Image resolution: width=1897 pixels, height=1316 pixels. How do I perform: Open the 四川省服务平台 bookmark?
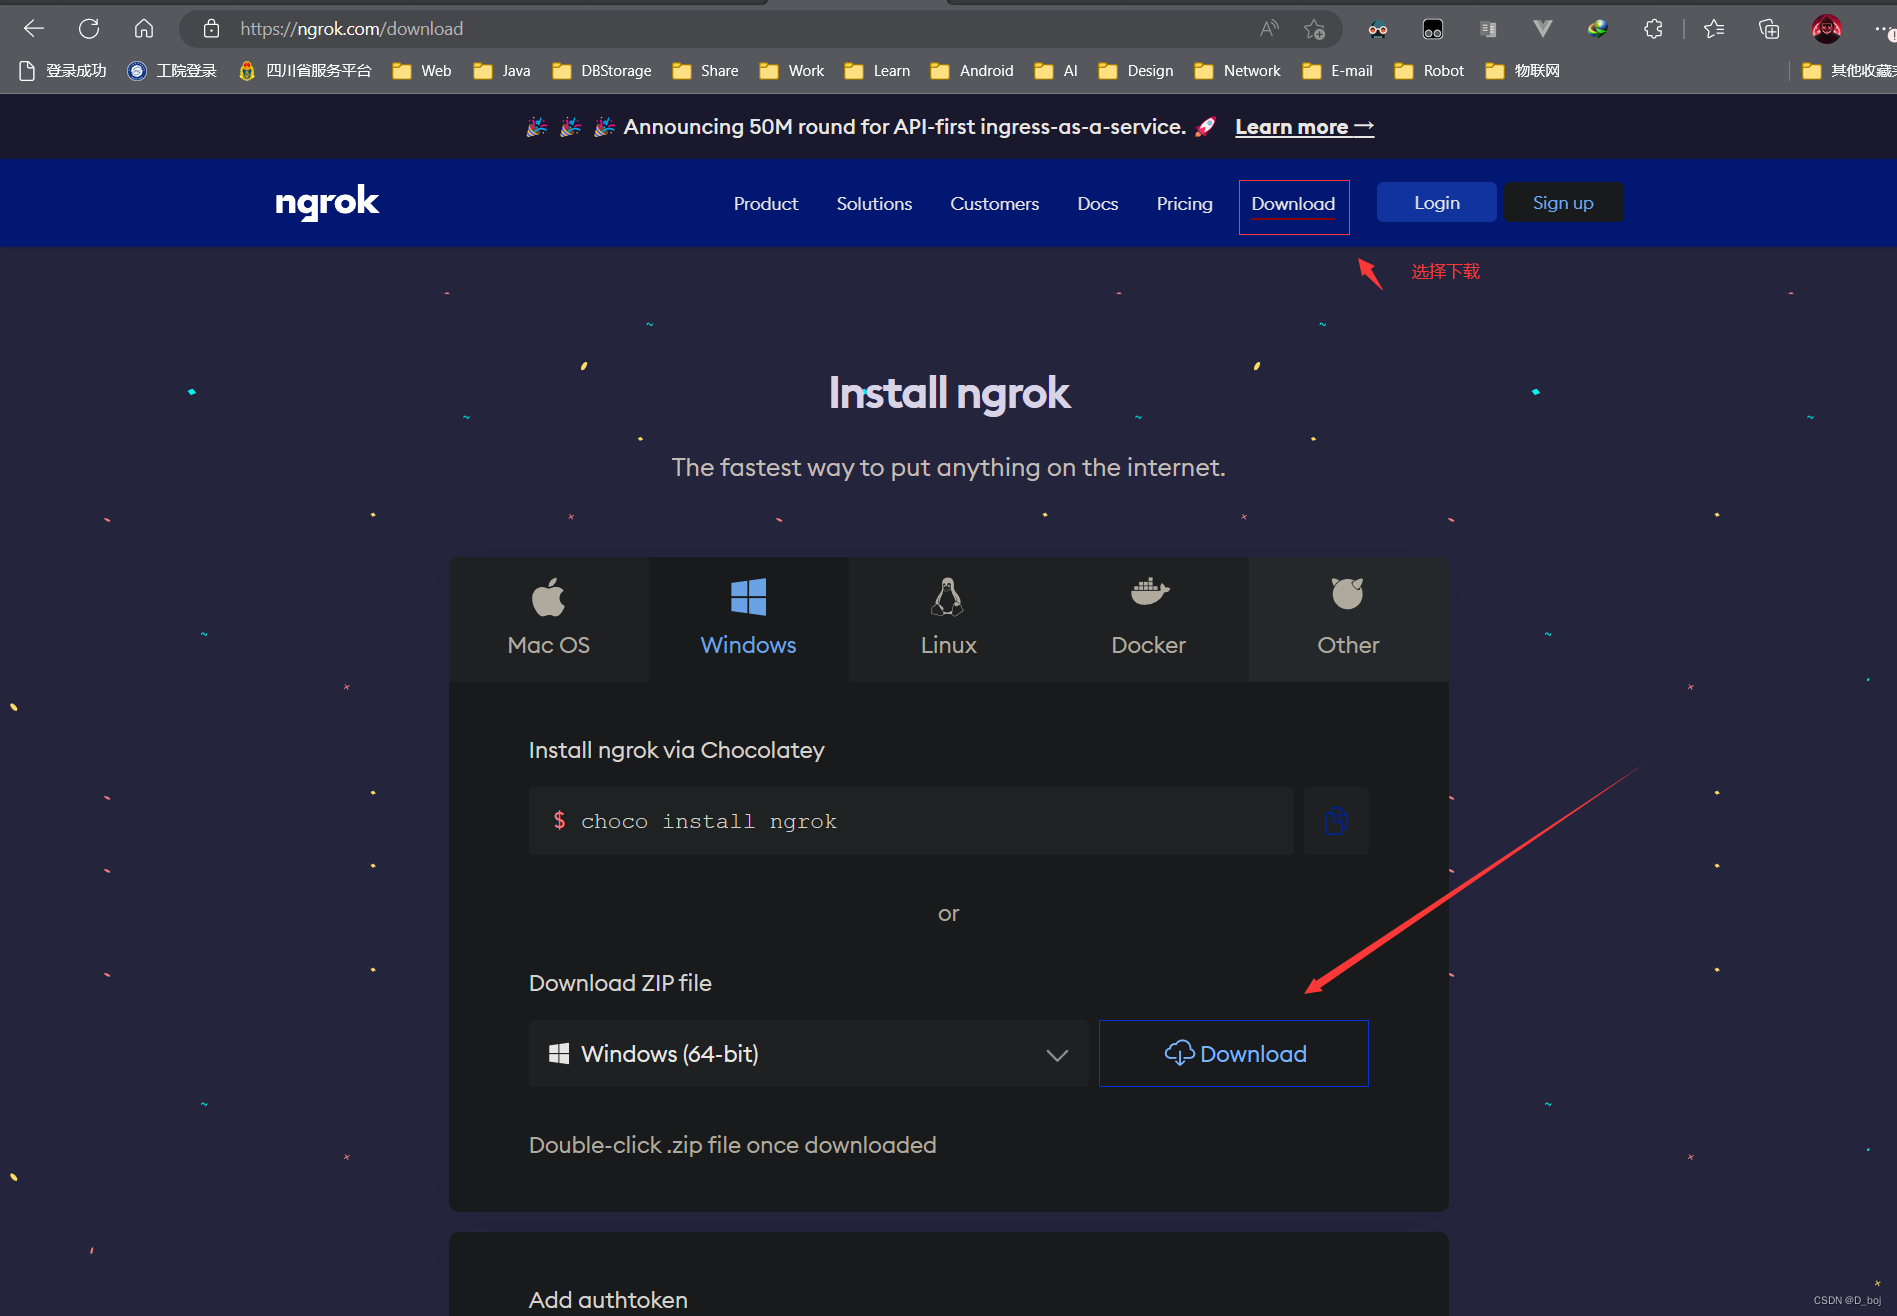pyautogui.click(x=305, y=71)
